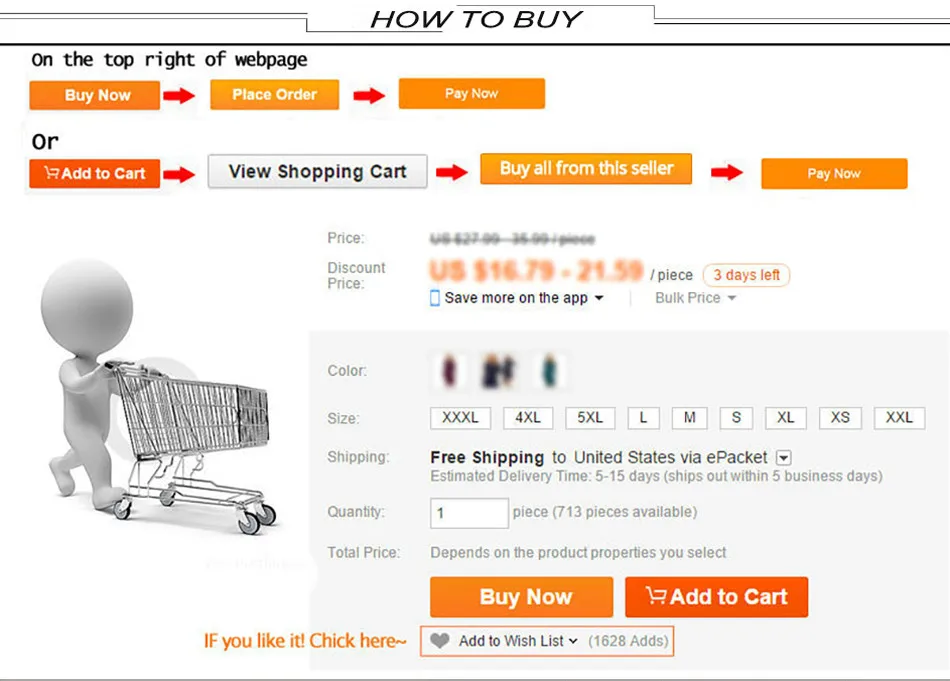Choose size XS option

click(x=840, y=417)
